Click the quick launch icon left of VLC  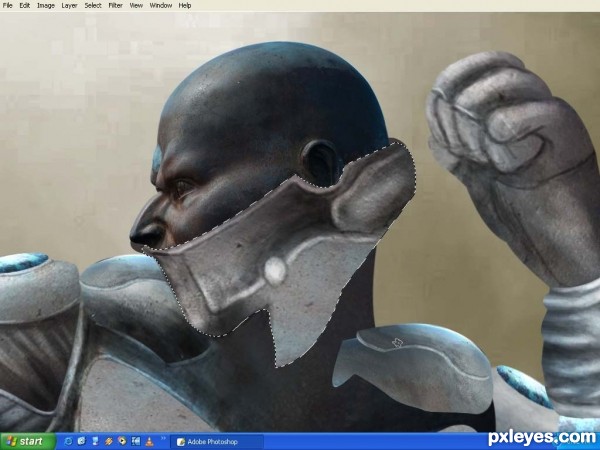click(x=136, y=441)
